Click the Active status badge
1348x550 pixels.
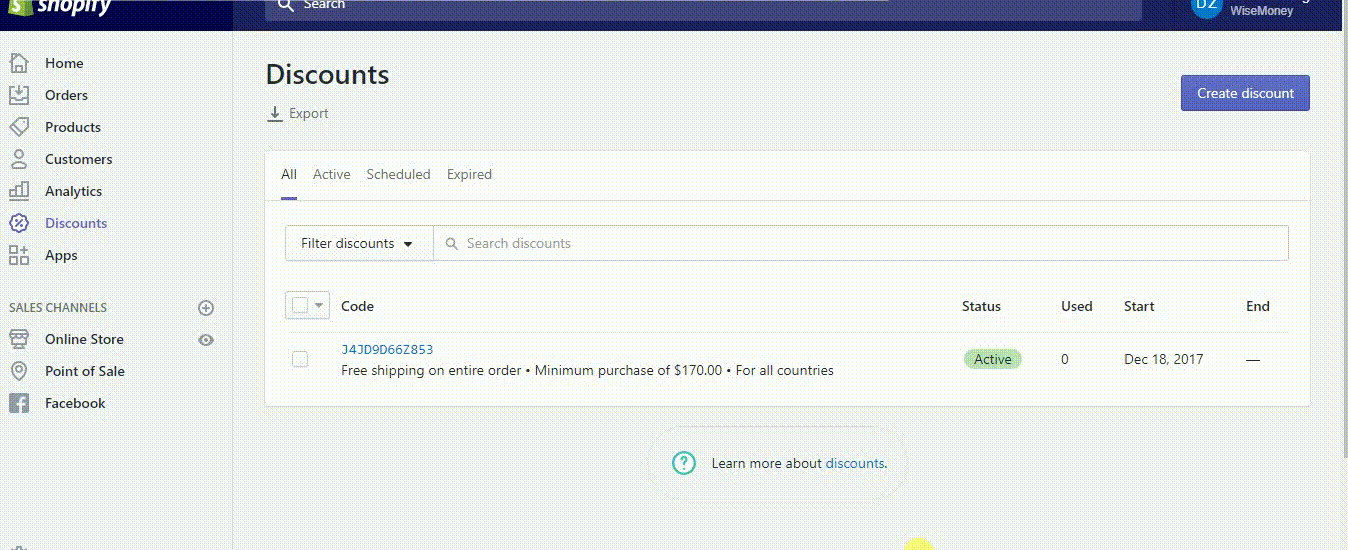pos(993,359)
